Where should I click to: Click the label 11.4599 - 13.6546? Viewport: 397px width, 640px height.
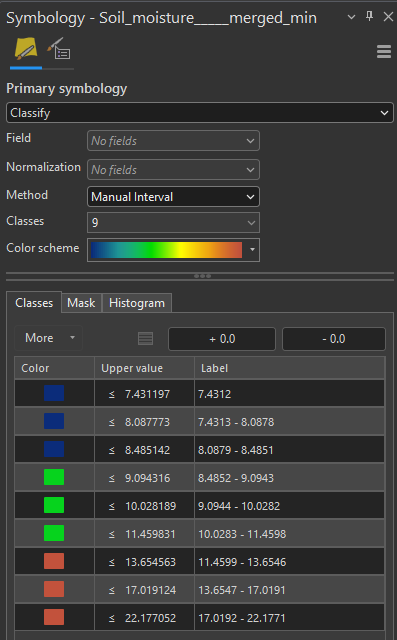(242, 562)
